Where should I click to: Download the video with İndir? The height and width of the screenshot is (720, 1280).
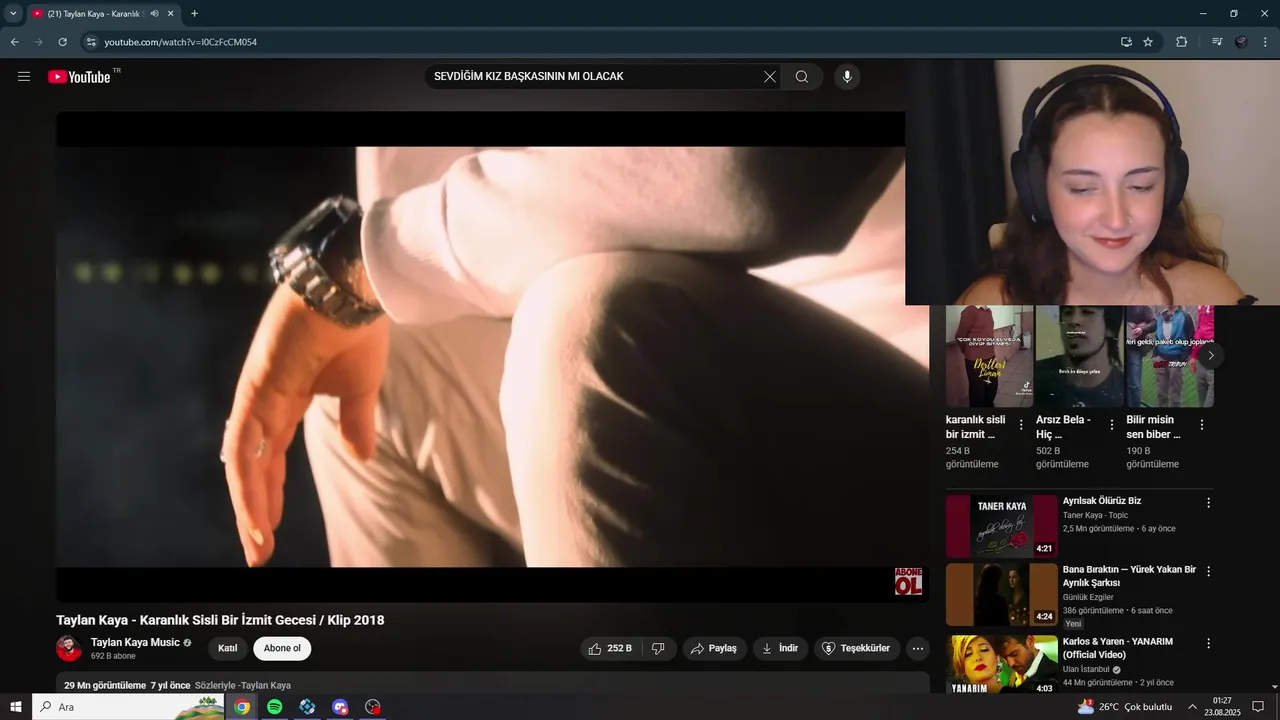click(x=780, y=649)
